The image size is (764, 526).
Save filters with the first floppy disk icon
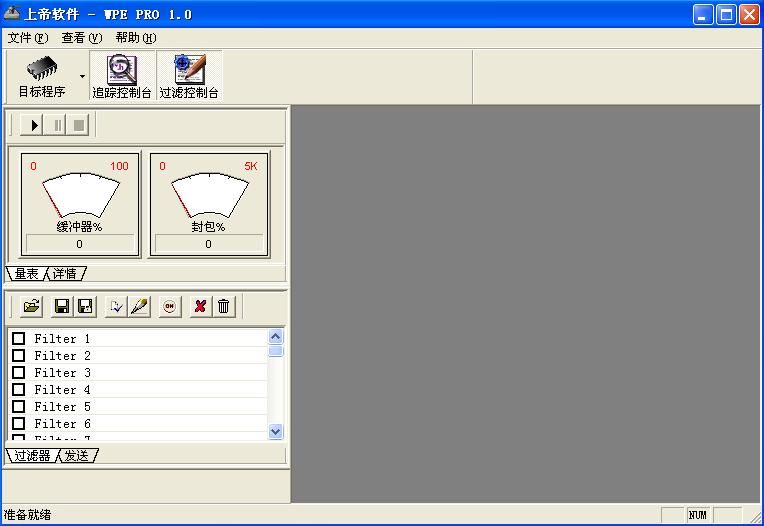(62, 306)
